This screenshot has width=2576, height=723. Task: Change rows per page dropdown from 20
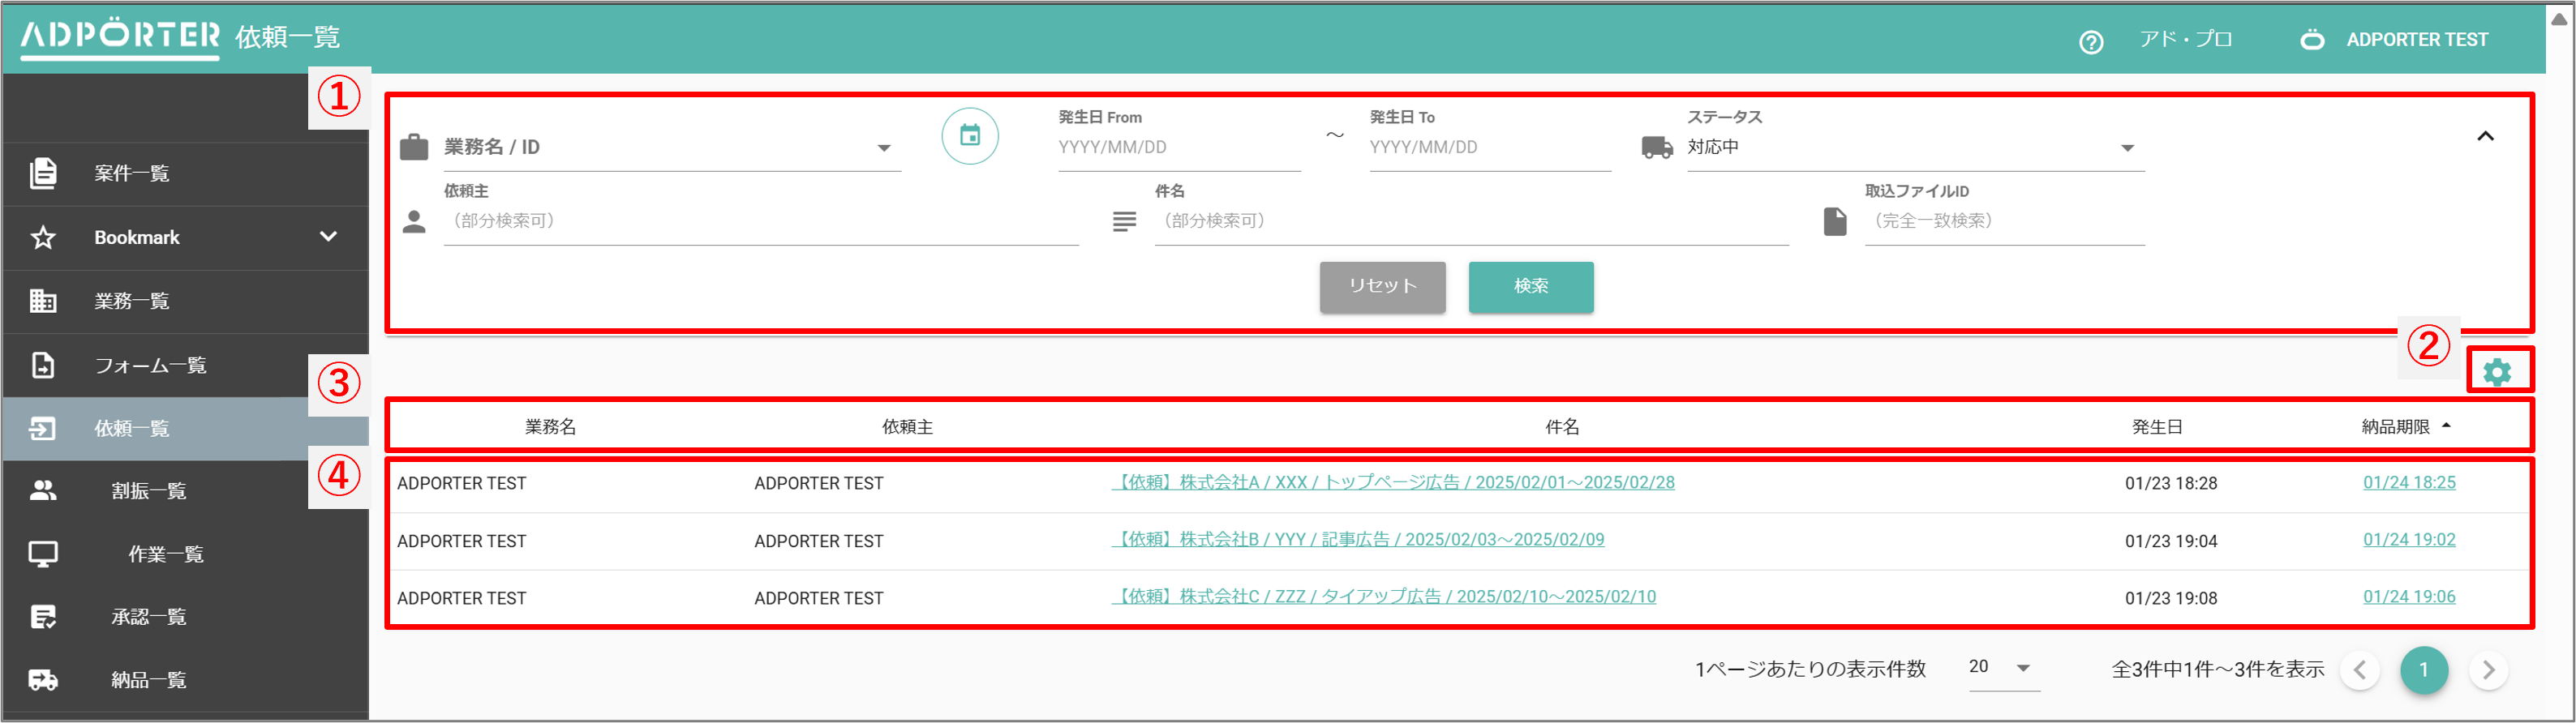pos(2000,667)
